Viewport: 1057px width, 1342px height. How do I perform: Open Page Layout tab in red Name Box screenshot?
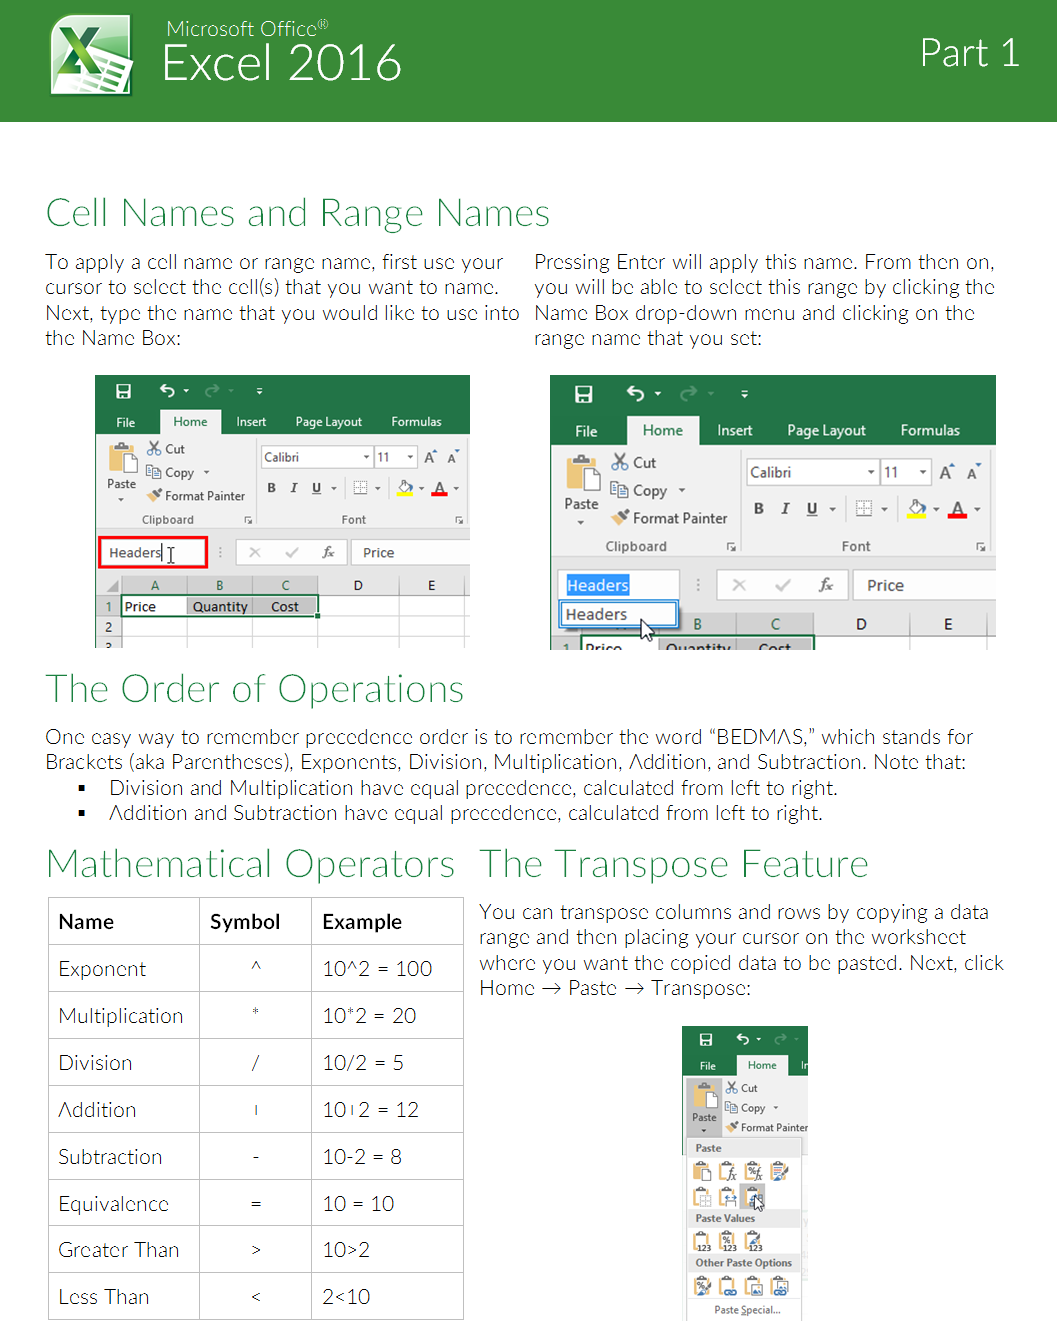(x=329, y=422)
